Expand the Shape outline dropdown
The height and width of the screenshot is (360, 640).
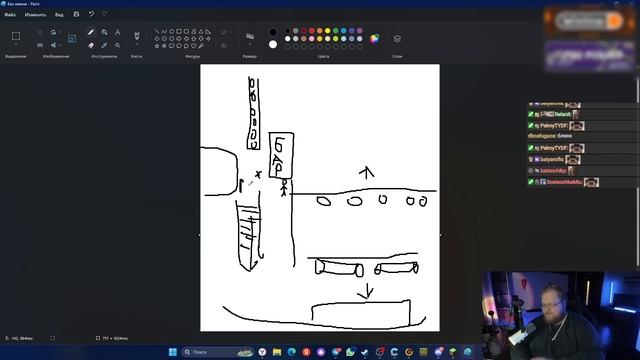coord(231,32)
